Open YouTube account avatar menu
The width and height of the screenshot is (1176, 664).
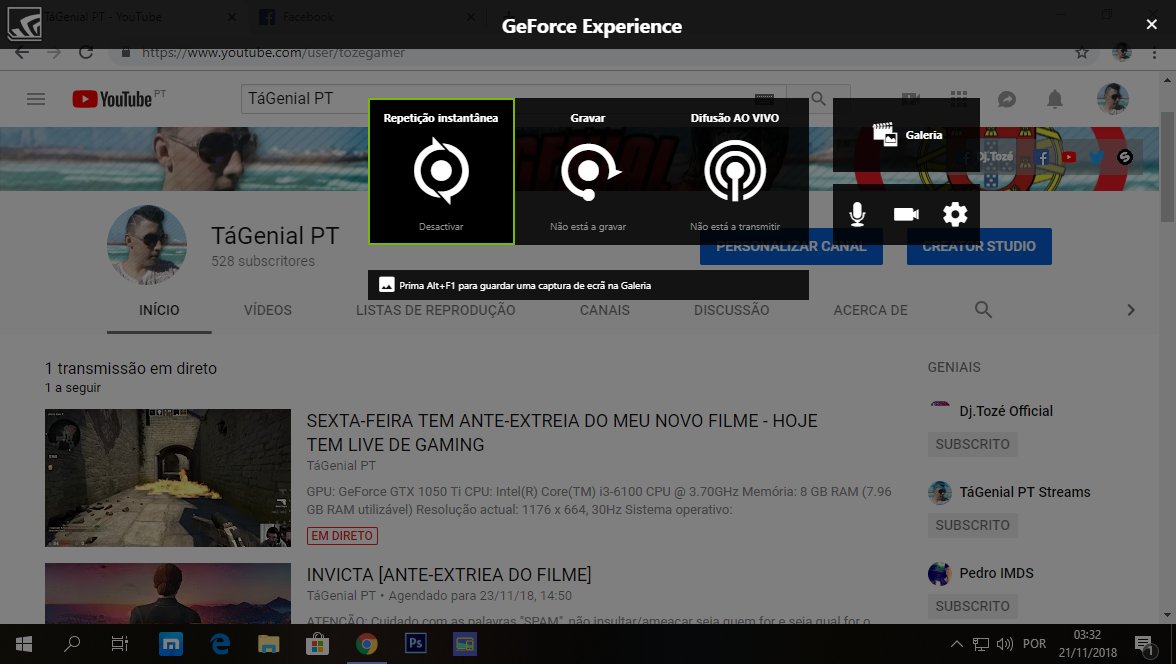(x=1112, y=99)
